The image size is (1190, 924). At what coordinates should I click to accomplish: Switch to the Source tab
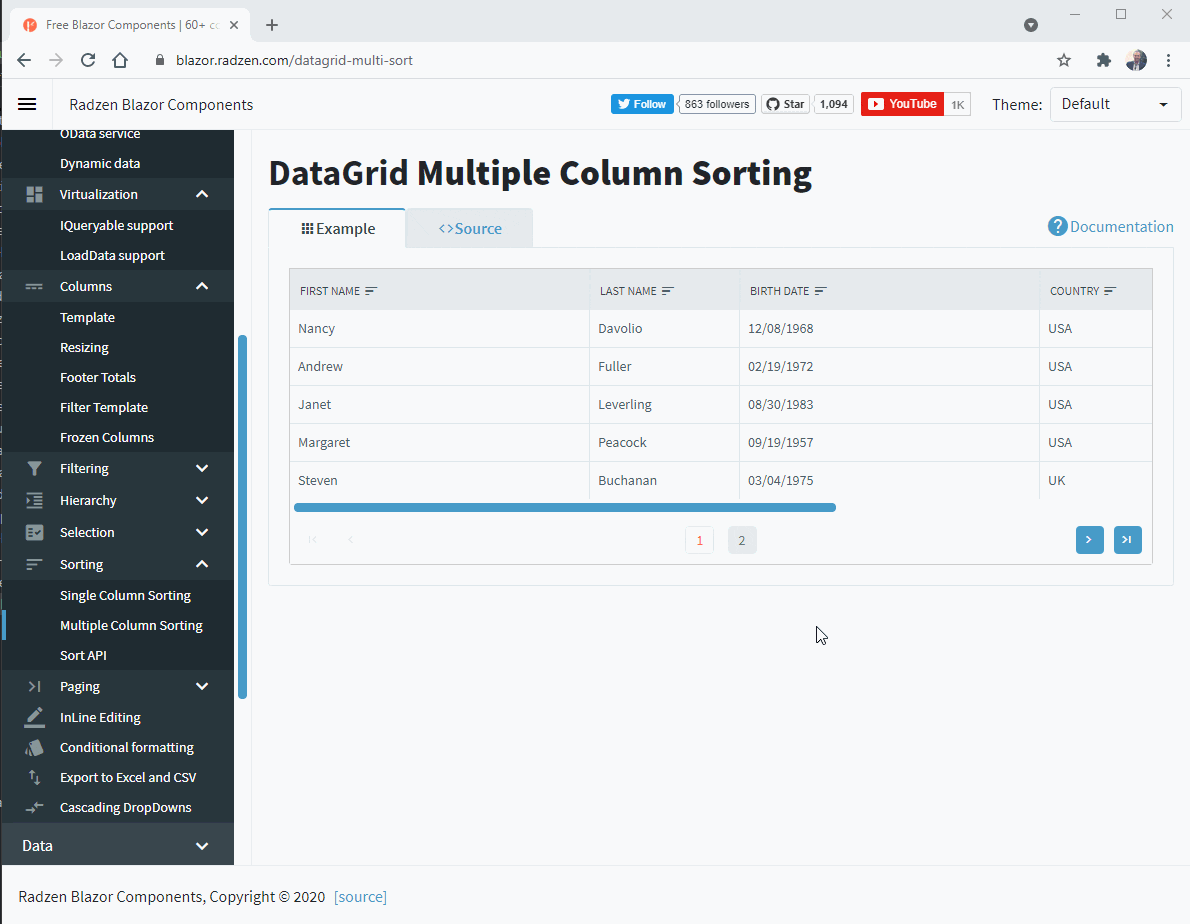[x=470, y=228]
